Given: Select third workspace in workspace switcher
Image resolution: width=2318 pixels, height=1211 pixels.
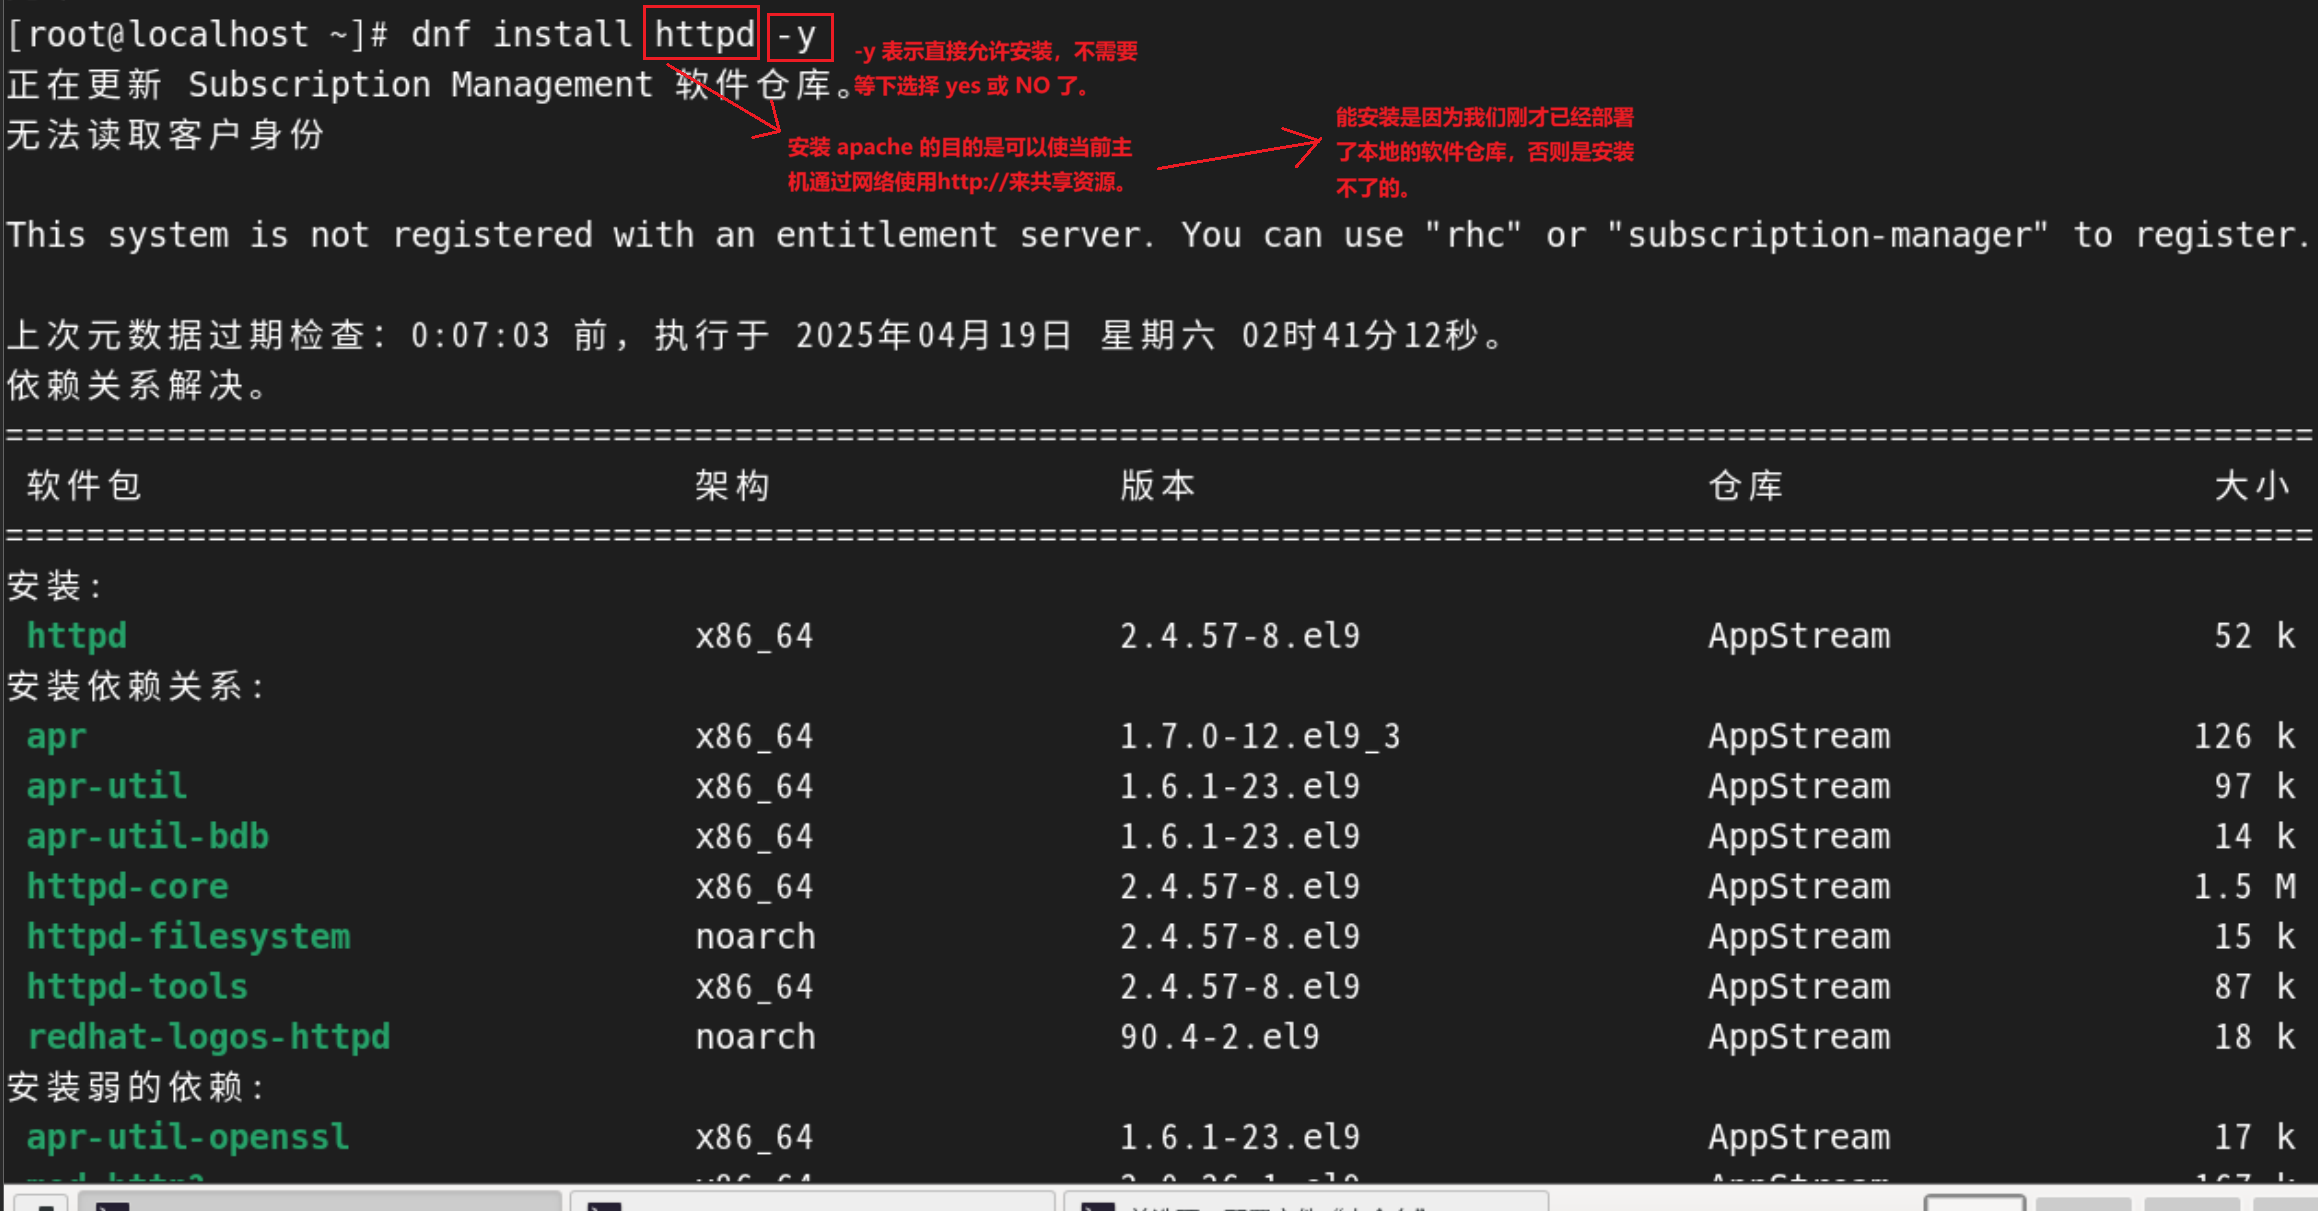Looking at the screenshot, I should point(2192,1203).
